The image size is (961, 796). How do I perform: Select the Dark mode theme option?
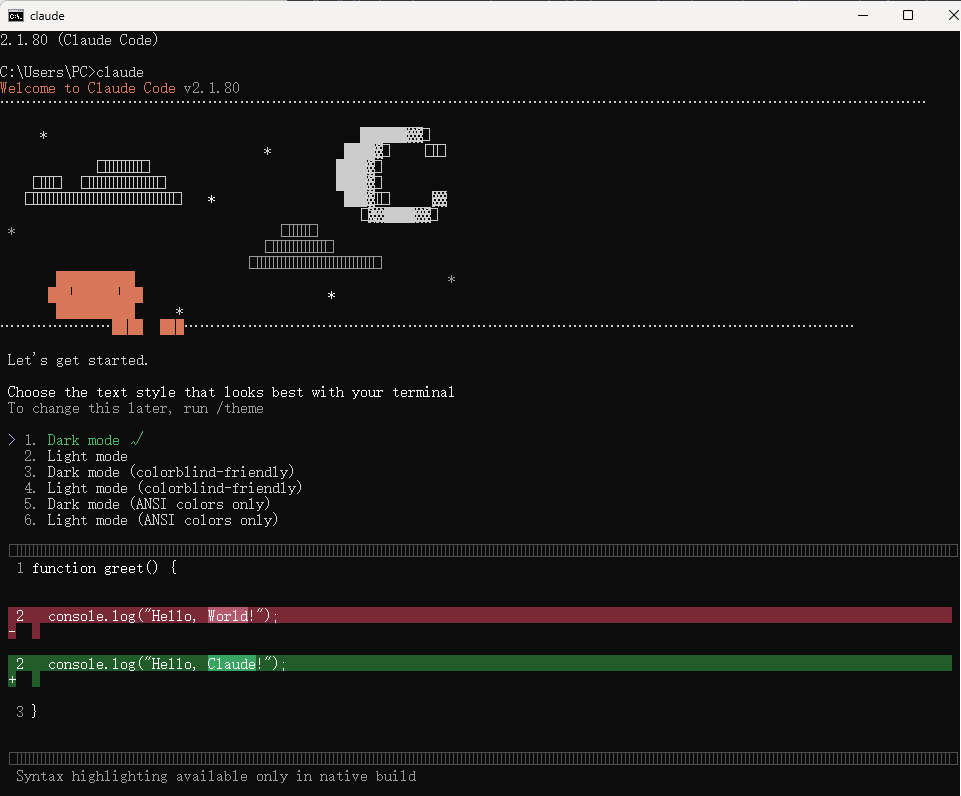tap(83, 440)
